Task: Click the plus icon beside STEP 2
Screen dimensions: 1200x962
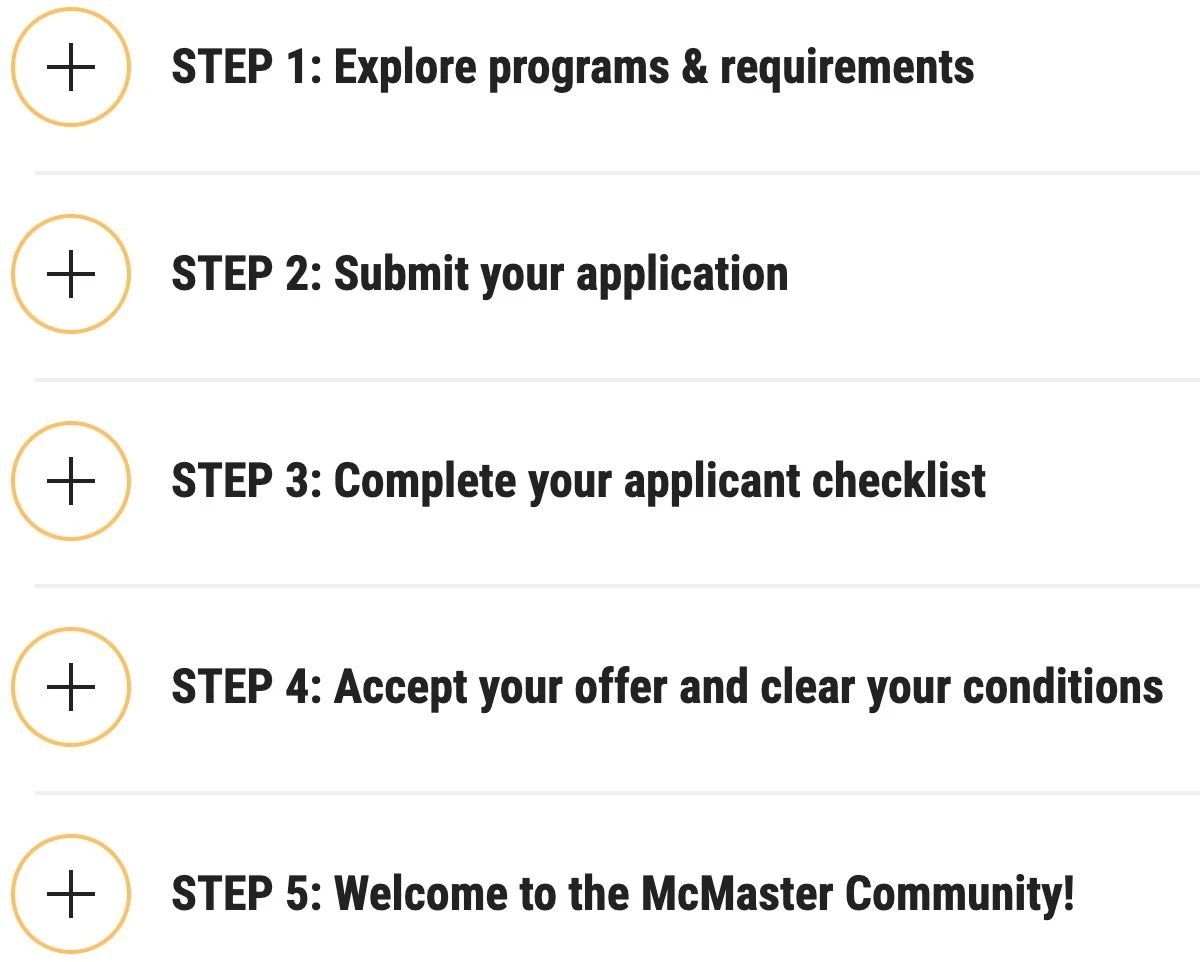Action: tap(71, 275)
